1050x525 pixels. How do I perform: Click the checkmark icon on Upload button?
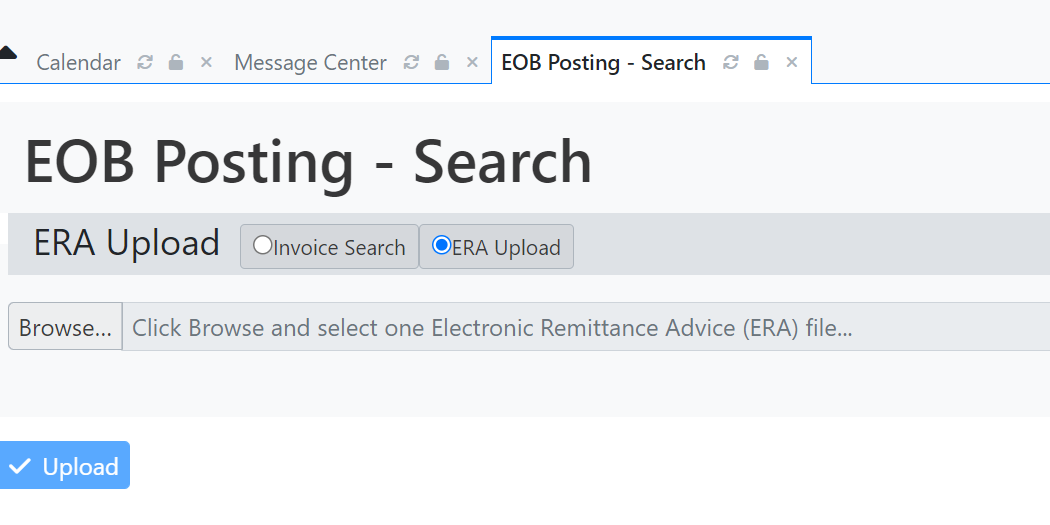coord(19,466)
